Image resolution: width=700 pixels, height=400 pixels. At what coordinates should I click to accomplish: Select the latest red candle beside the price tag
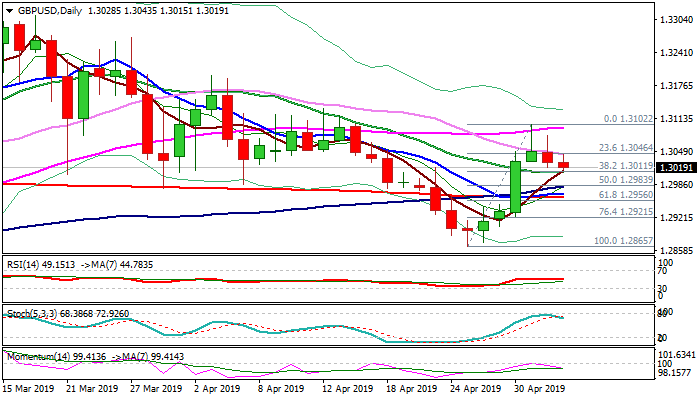563,164
